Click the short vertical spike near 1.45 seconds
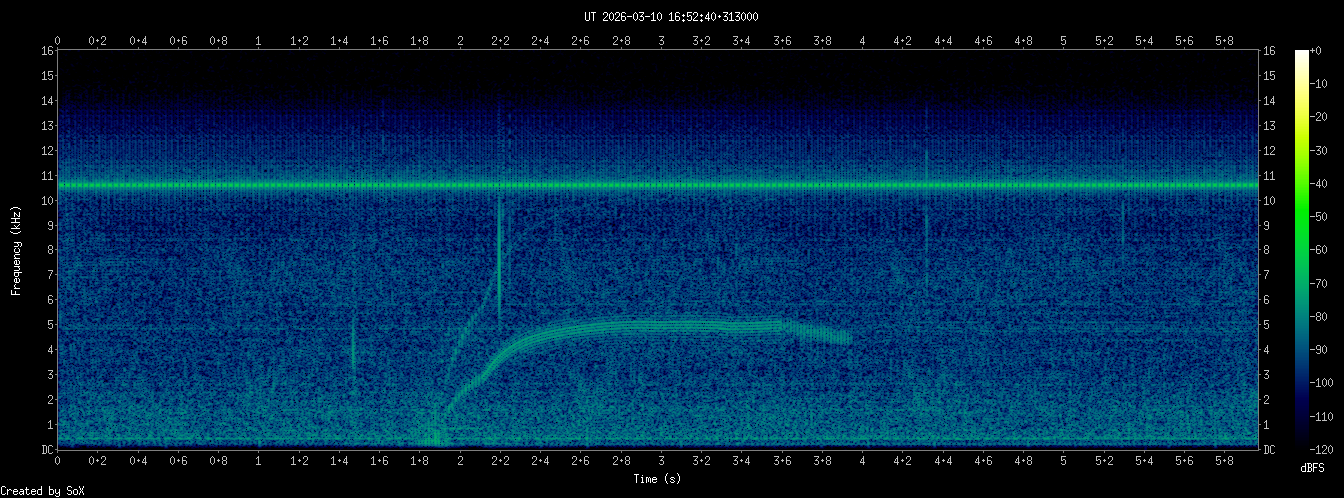This screenshot has width=1344, height=498. [352, 350]
